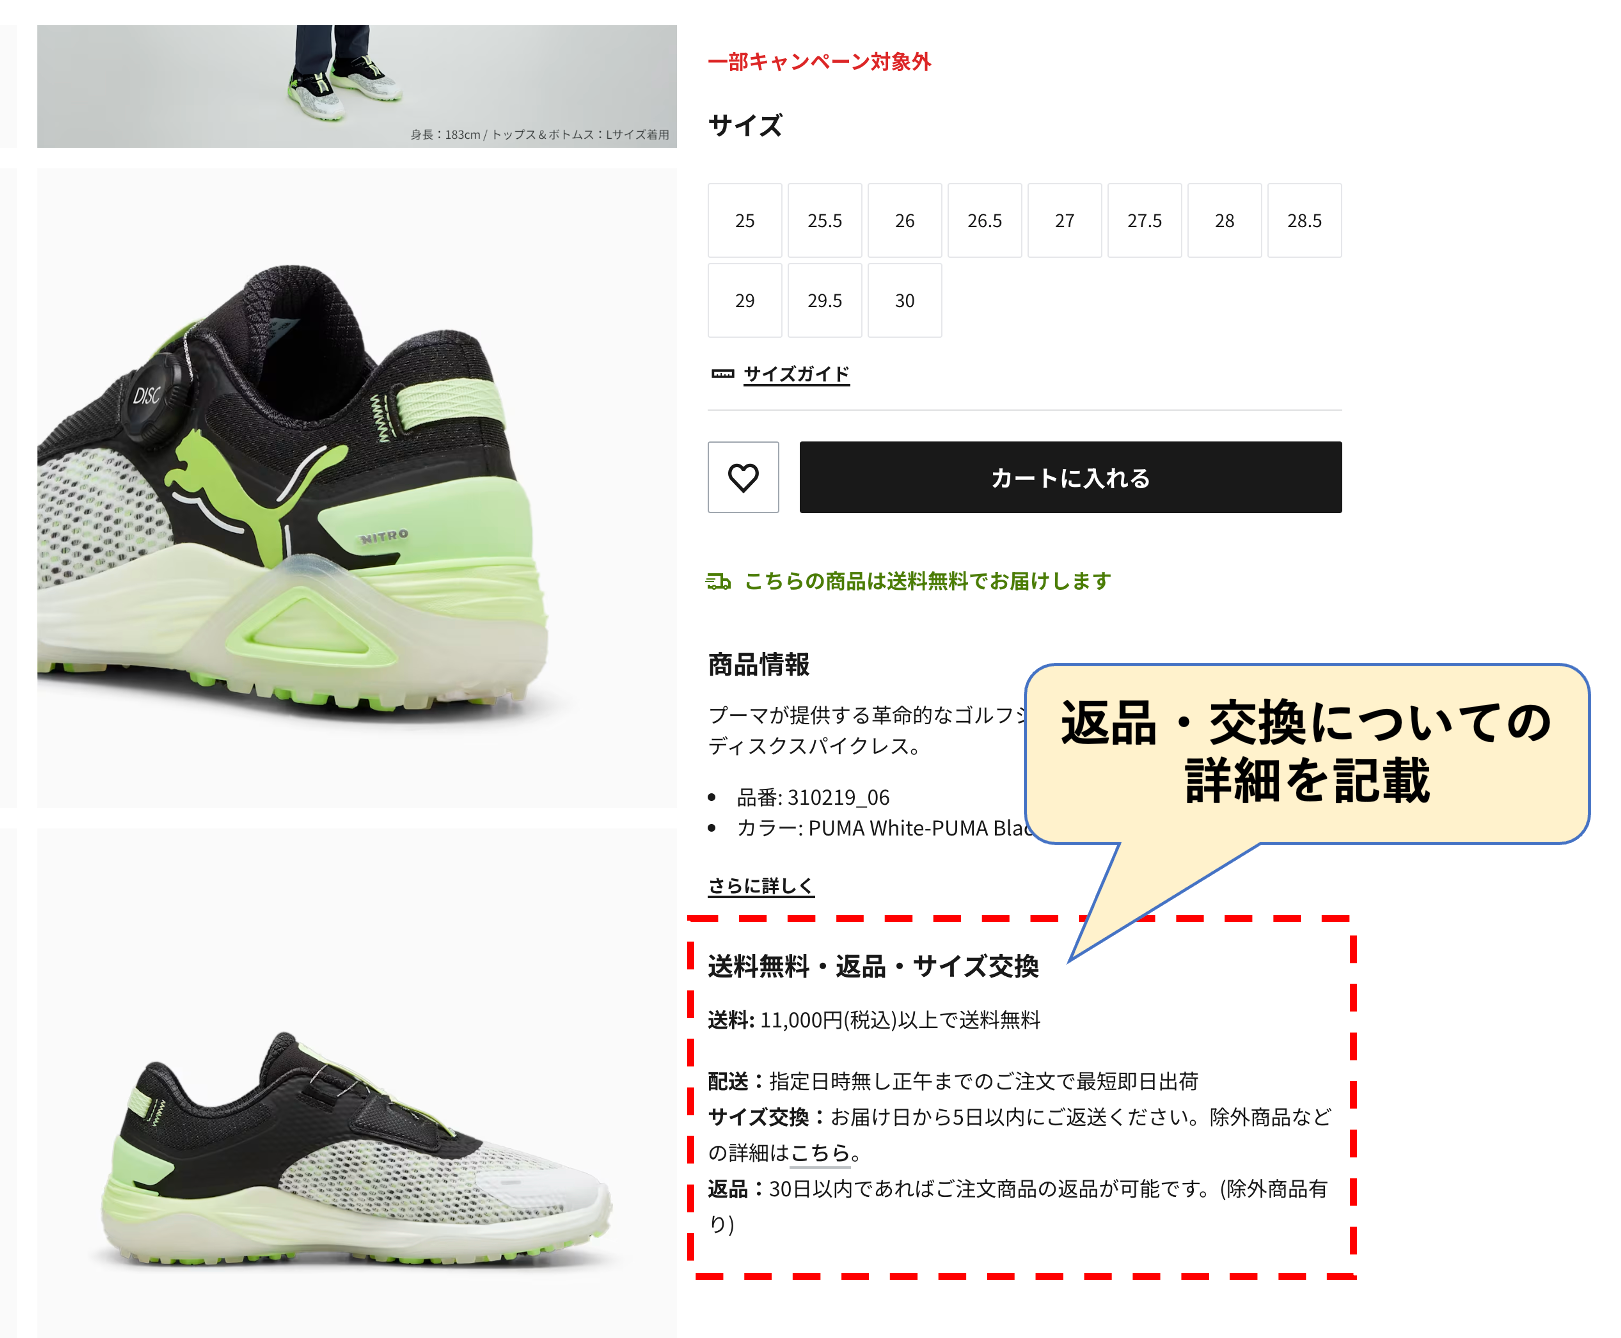Open the side profile shoe image

tap(357, 1083)
